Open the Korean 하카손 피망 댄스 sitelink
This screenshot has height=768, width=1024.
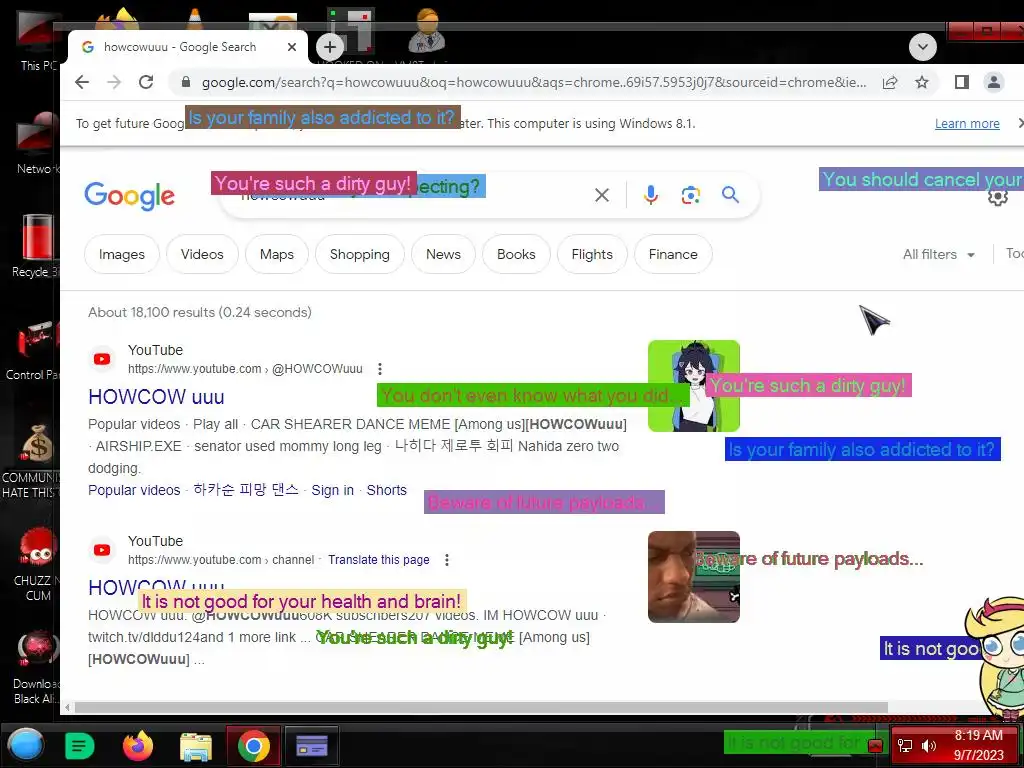click(x=246, y=490)
